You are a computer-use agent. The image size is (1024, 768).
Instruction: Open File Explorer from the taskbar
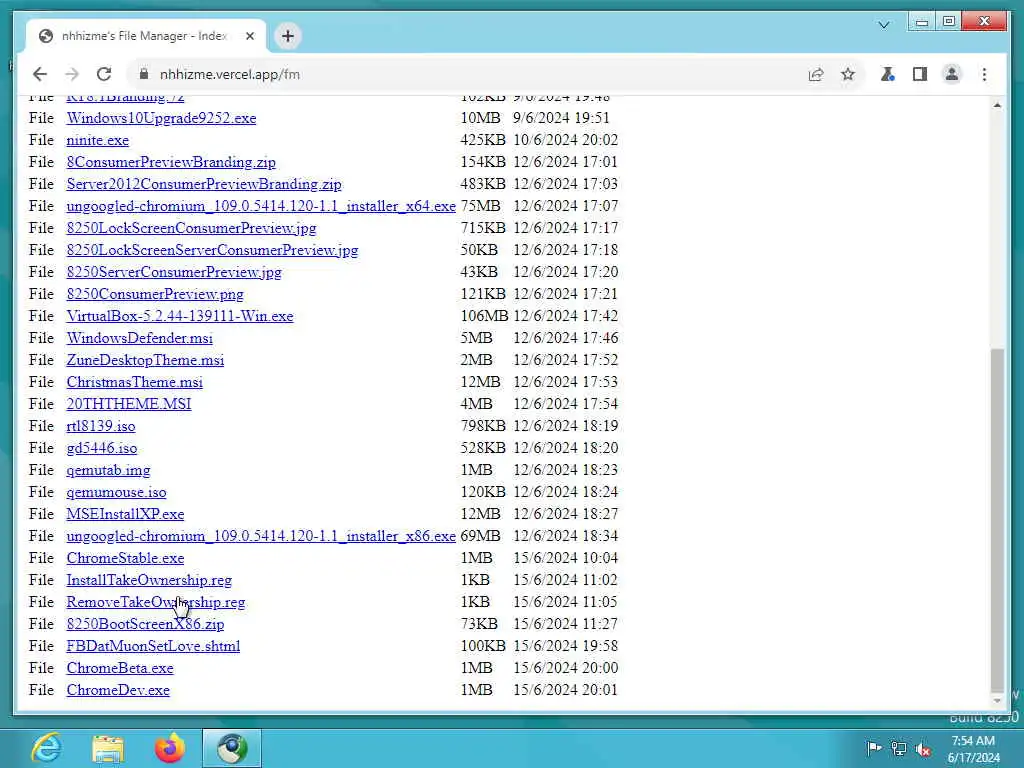tap(108, 748)
